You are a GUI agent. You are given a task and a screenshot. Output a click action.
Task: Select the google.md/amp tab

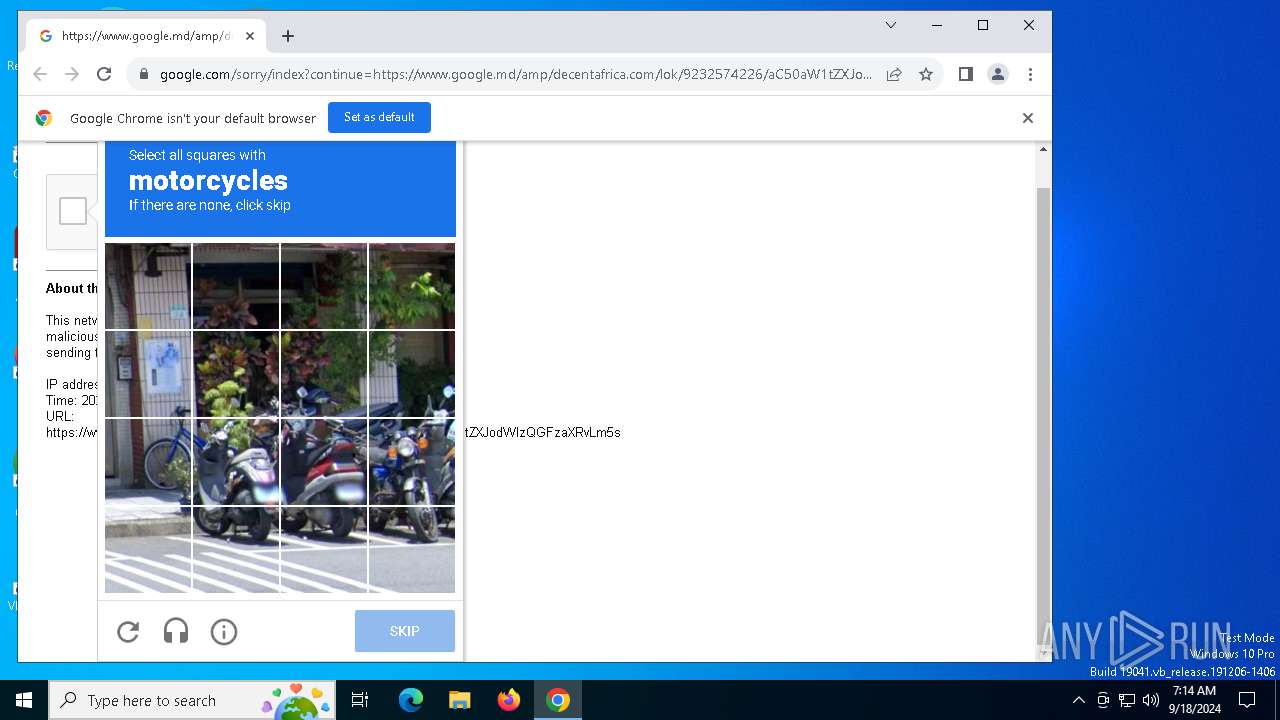(146, 36)
